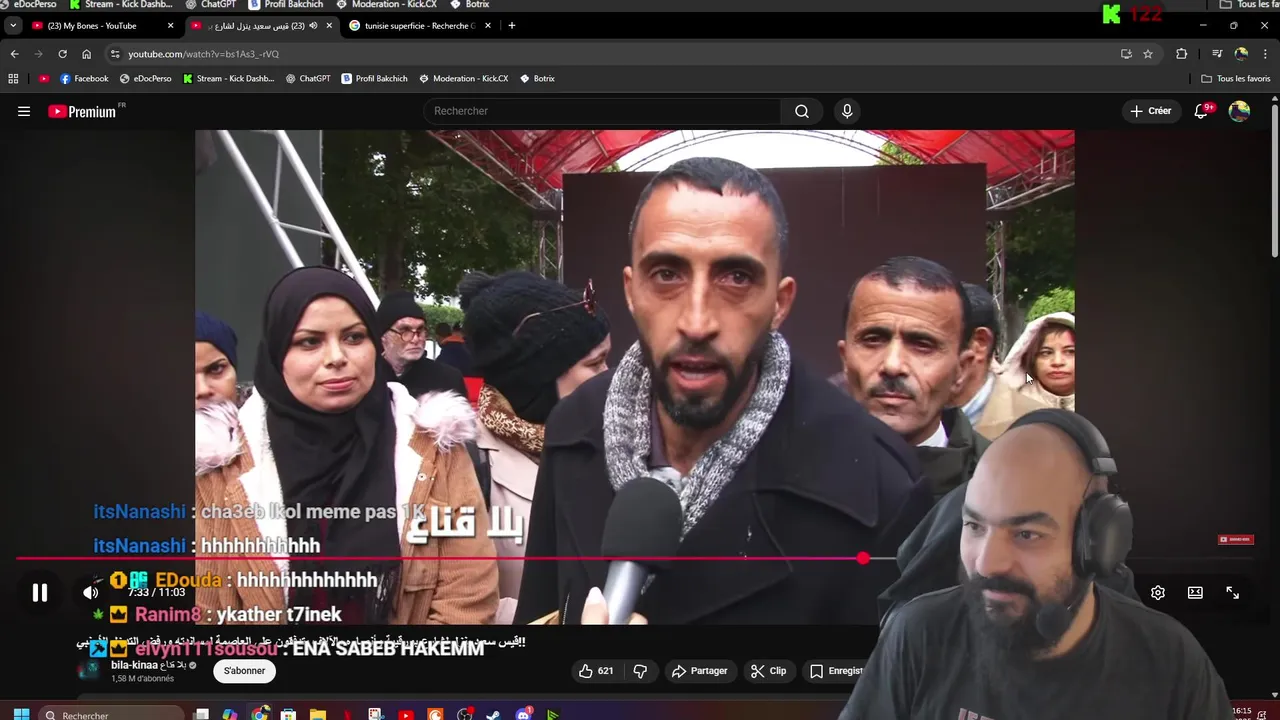The image size is (1280, 720).
Task: Open the ChatGPT bookmark
Action: point(308,78)
